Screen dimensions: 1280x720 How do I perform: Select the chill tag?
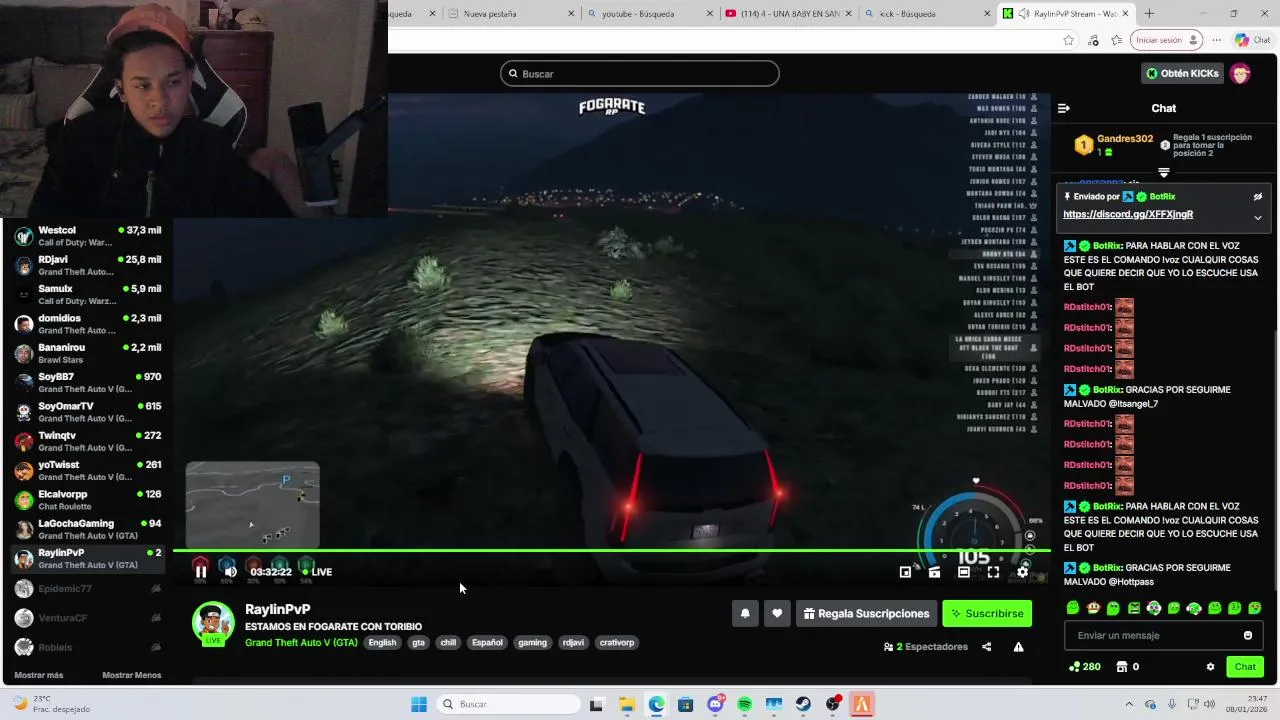tap(448, 643)
